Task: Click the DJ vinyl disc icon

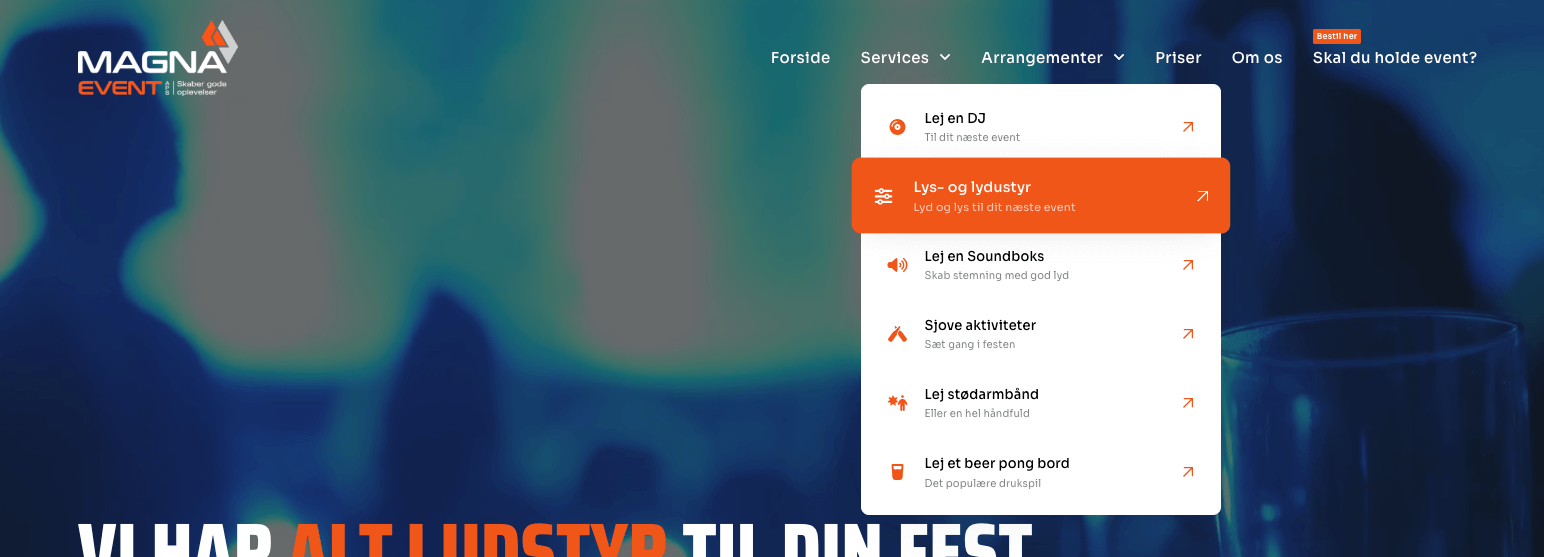Action: [897, 127]
